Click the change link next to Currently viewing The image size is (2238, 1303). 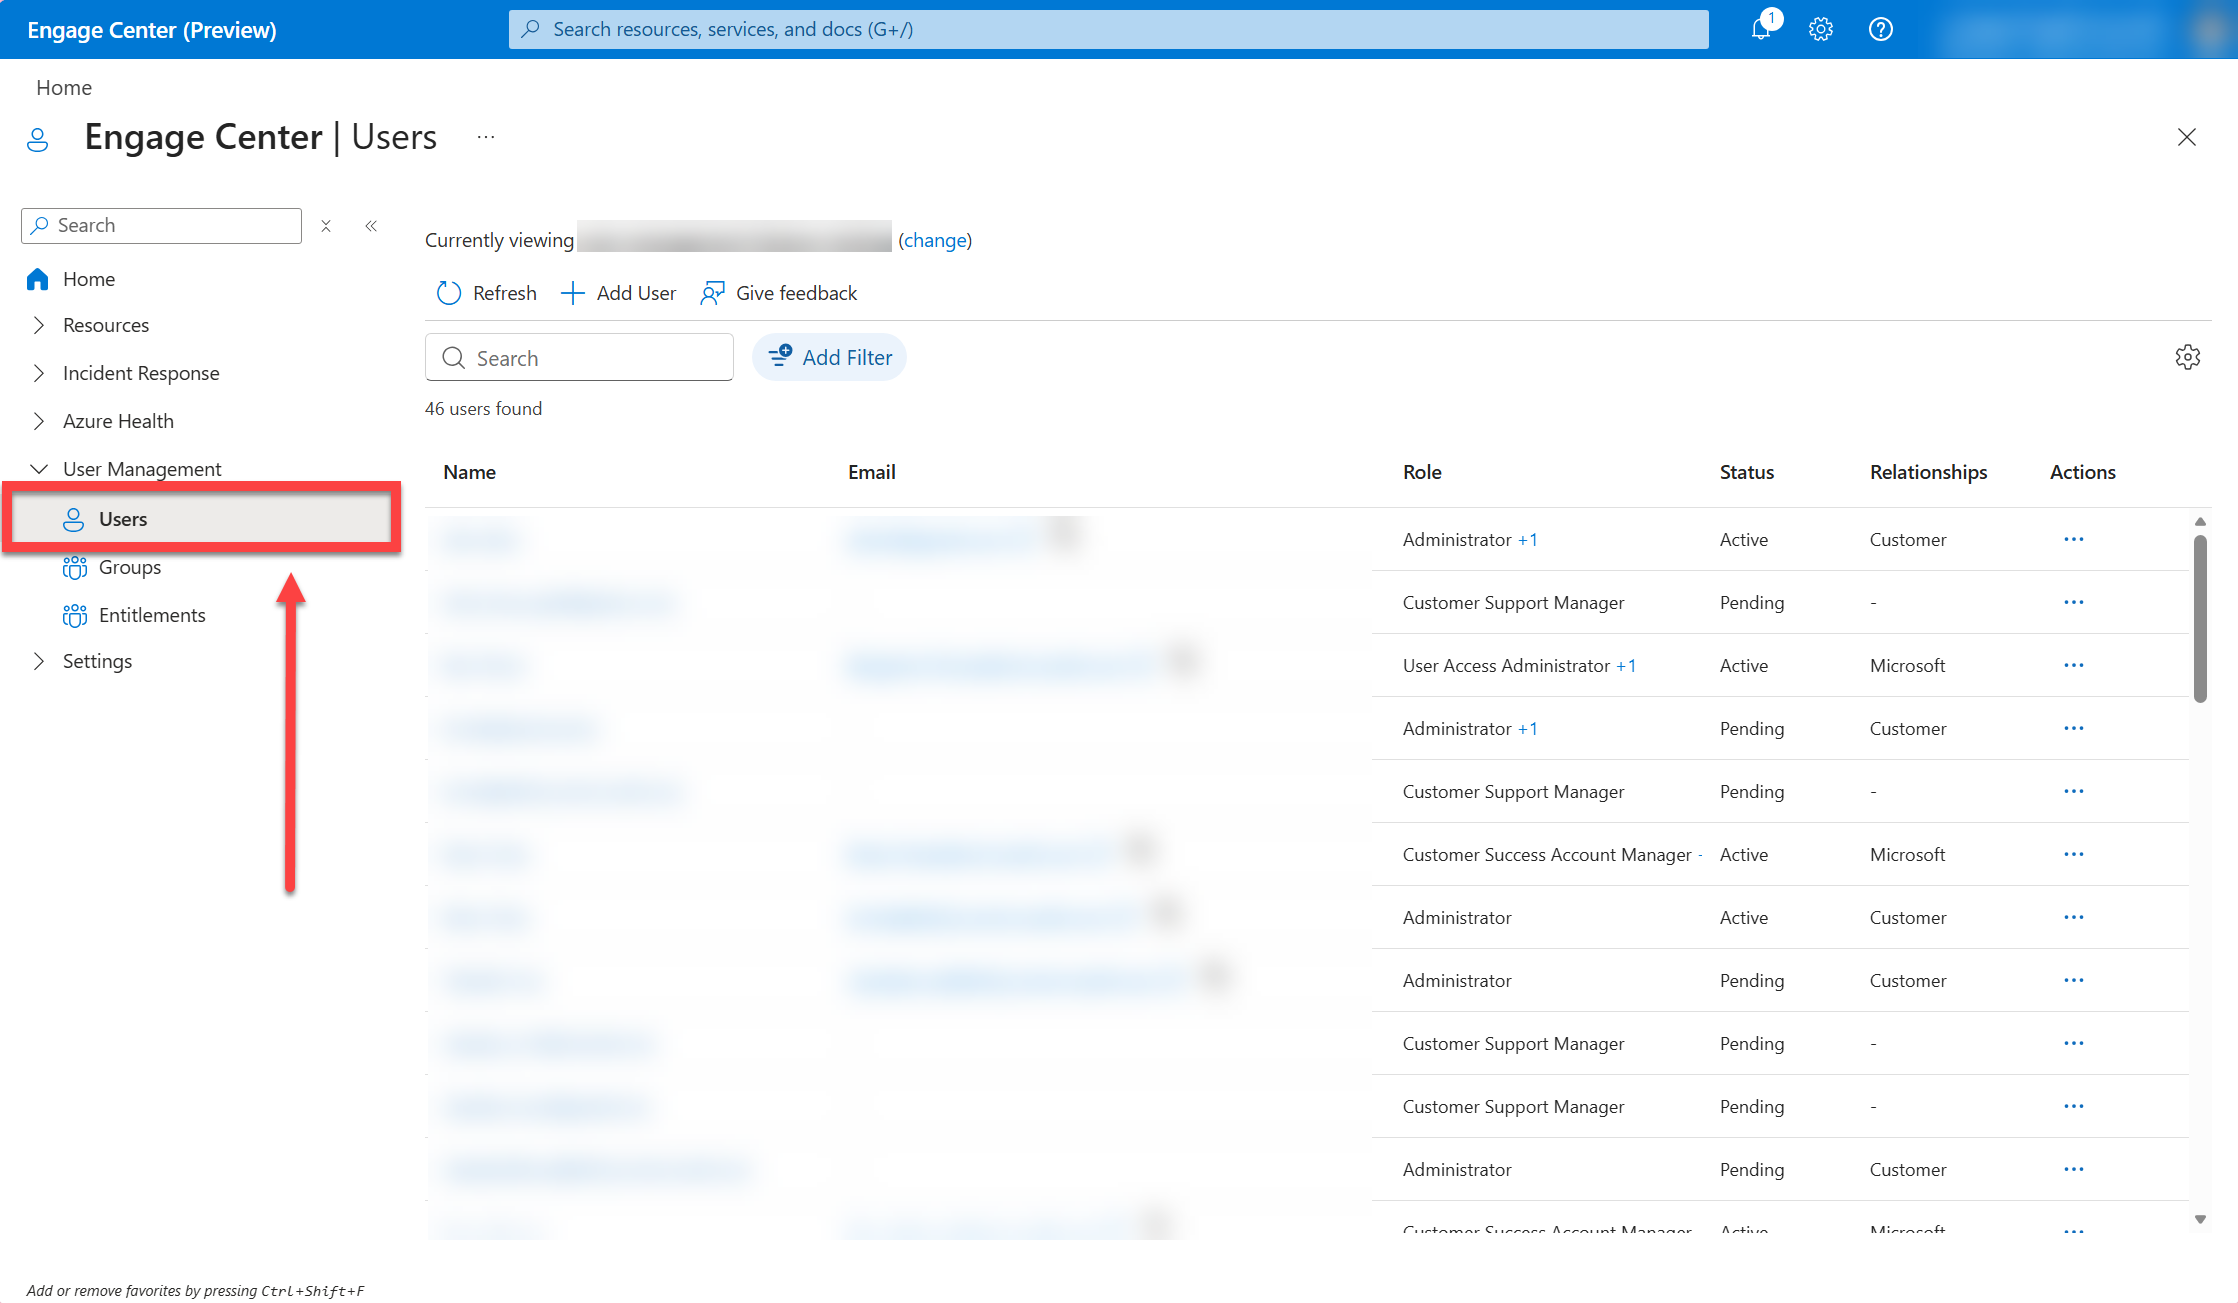tap(935, 240)
